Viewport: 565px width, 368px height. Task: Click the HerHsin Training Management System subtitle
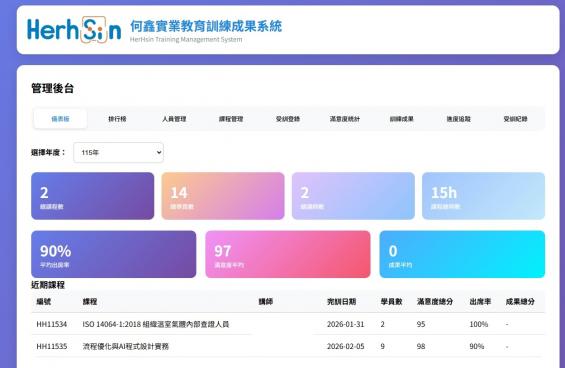click(x=186, y=39)
